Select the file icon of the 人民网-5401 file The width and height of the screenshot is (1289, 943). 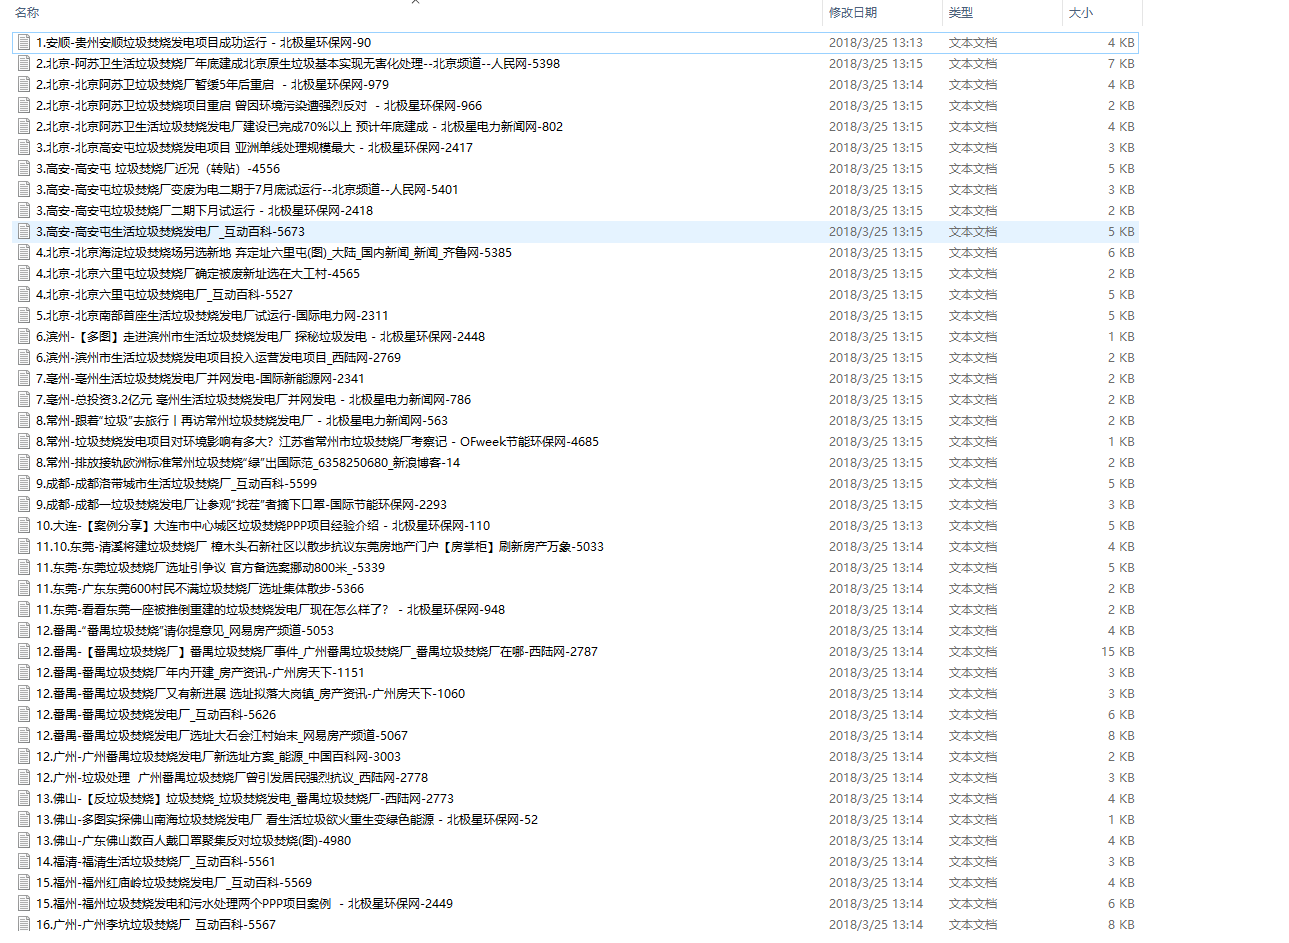(x=24, y=189)
